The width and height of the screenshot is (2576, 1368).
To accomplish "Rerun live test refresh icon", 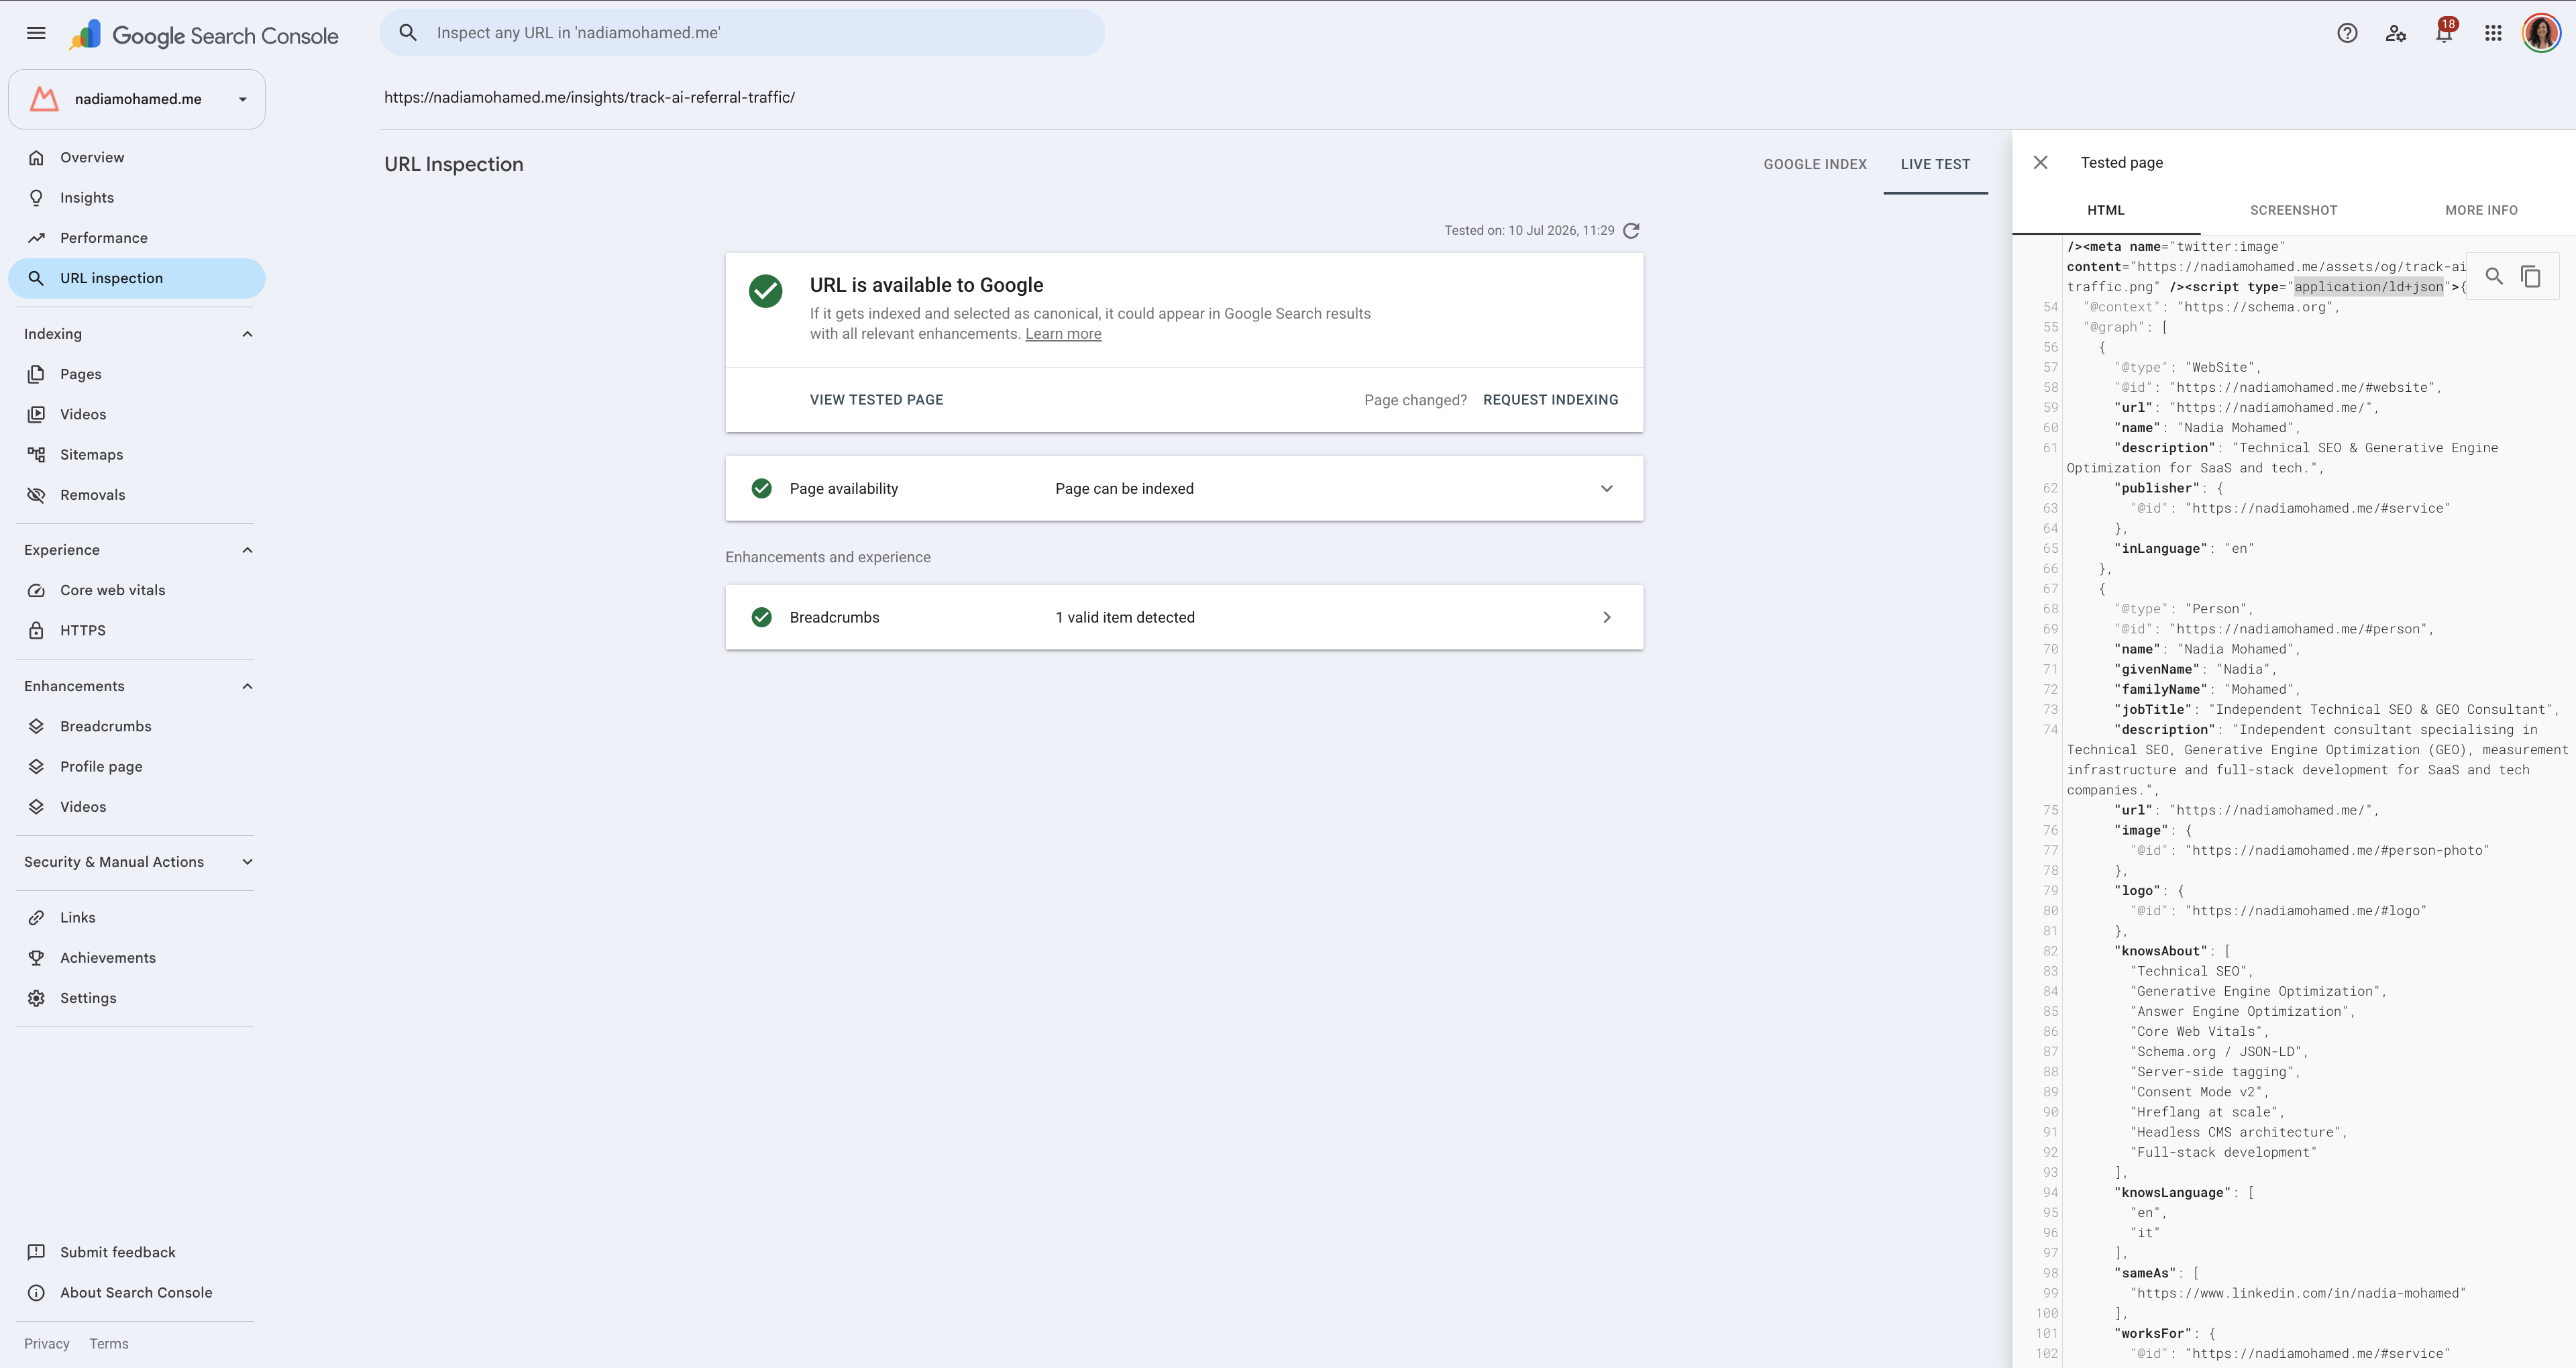I will [1631, 231].
